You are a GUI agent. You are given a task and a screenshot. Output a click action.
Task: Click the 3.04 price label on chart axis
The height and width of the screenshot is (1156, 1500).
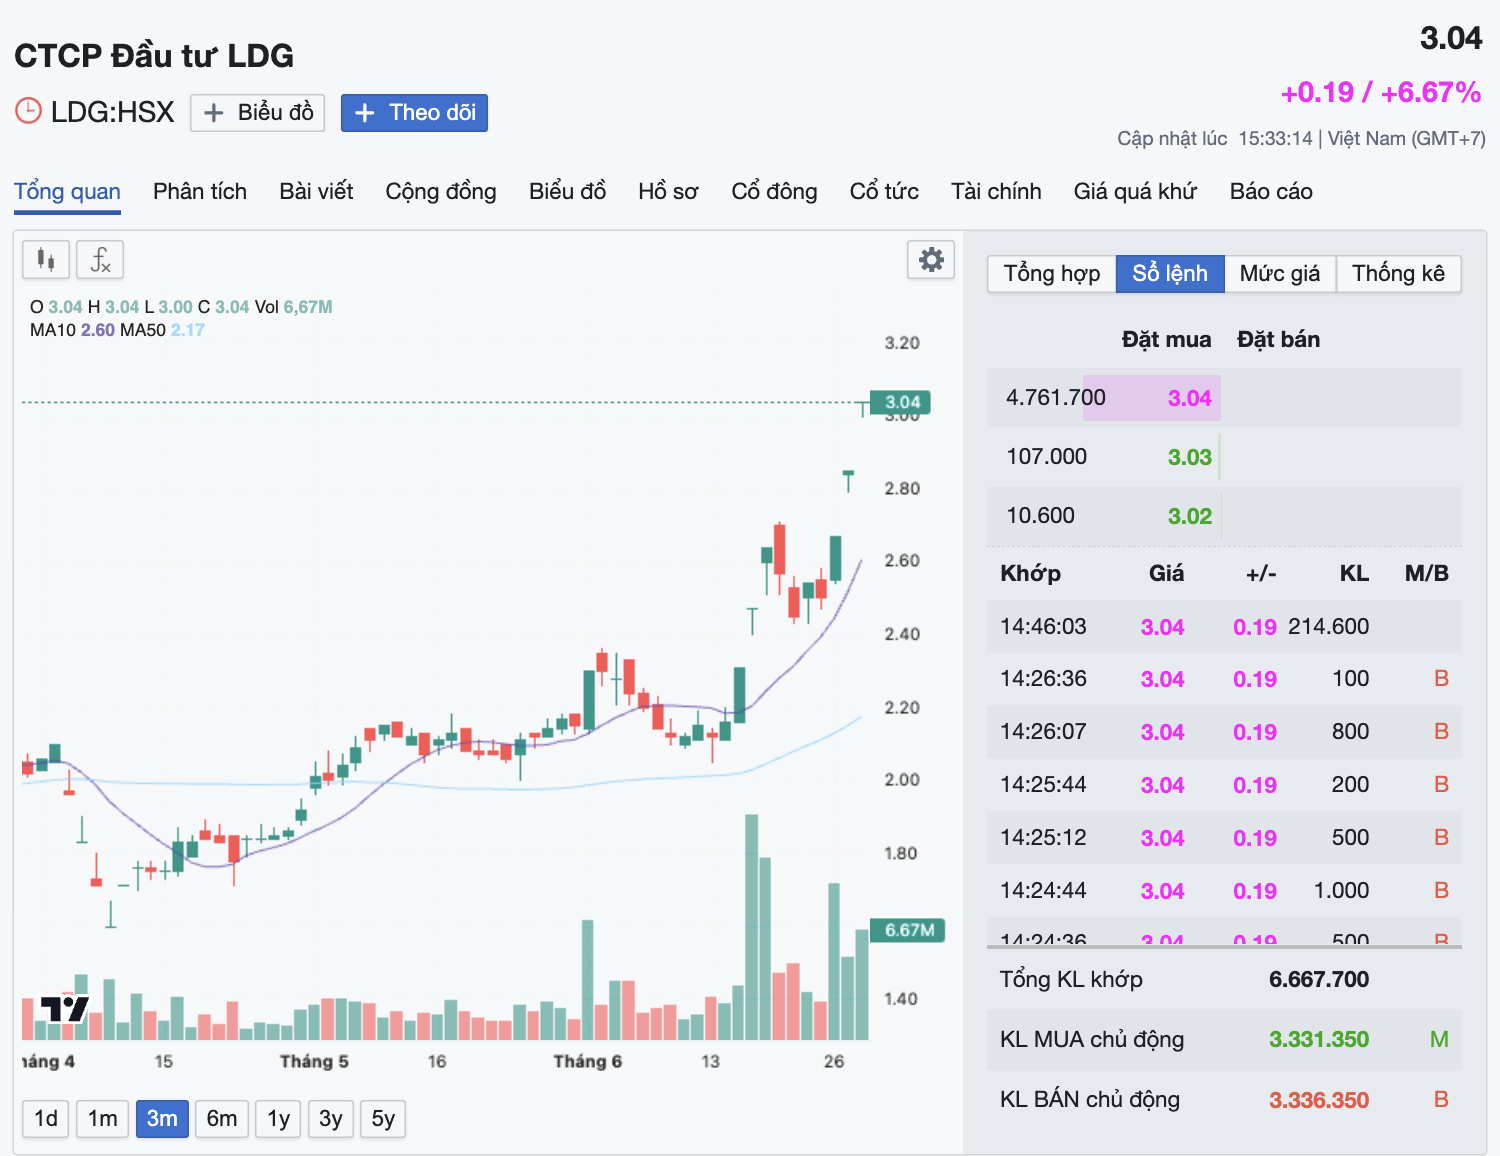[902, 402]
